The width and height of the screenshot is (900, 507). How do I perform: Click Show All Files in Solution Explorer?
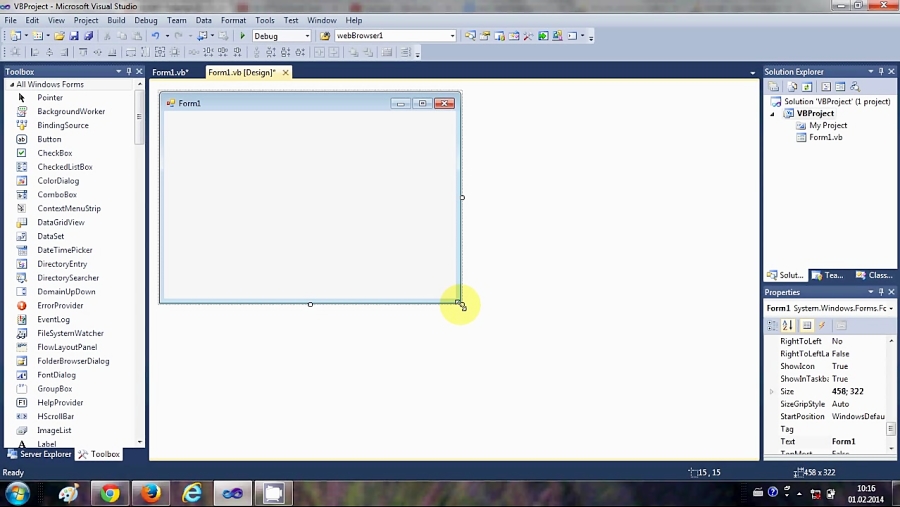(x=792, y=87)
